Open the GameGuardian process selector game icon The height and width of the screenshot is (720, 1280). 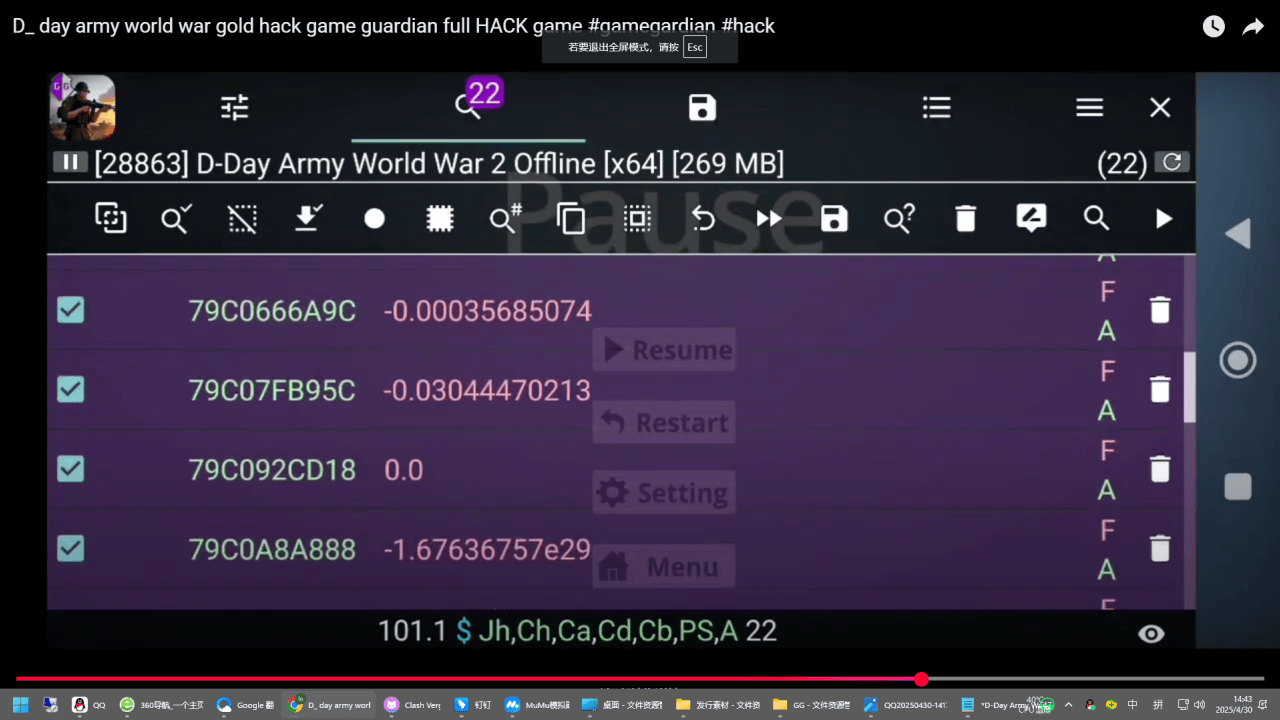click(82, 107)
